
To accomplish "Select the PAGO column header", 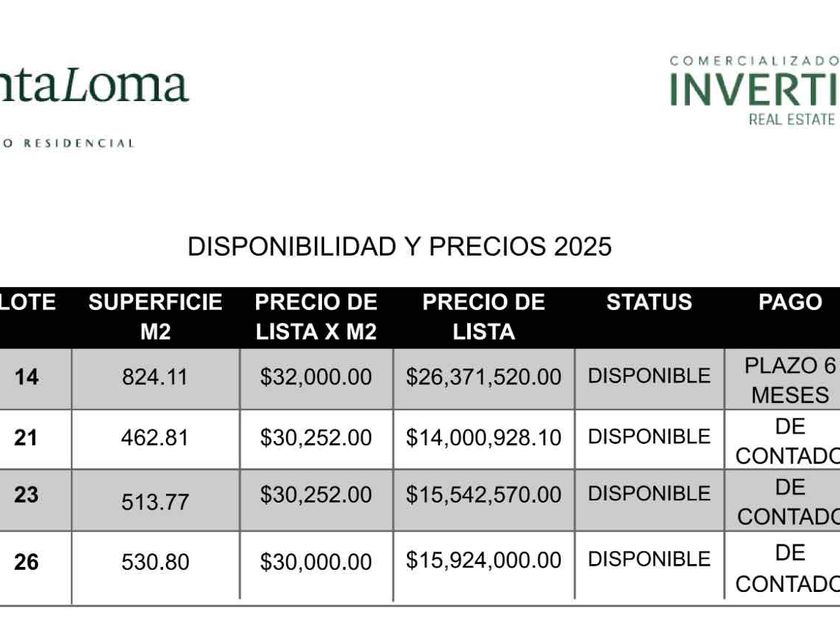I will click(x=790, y=302).
